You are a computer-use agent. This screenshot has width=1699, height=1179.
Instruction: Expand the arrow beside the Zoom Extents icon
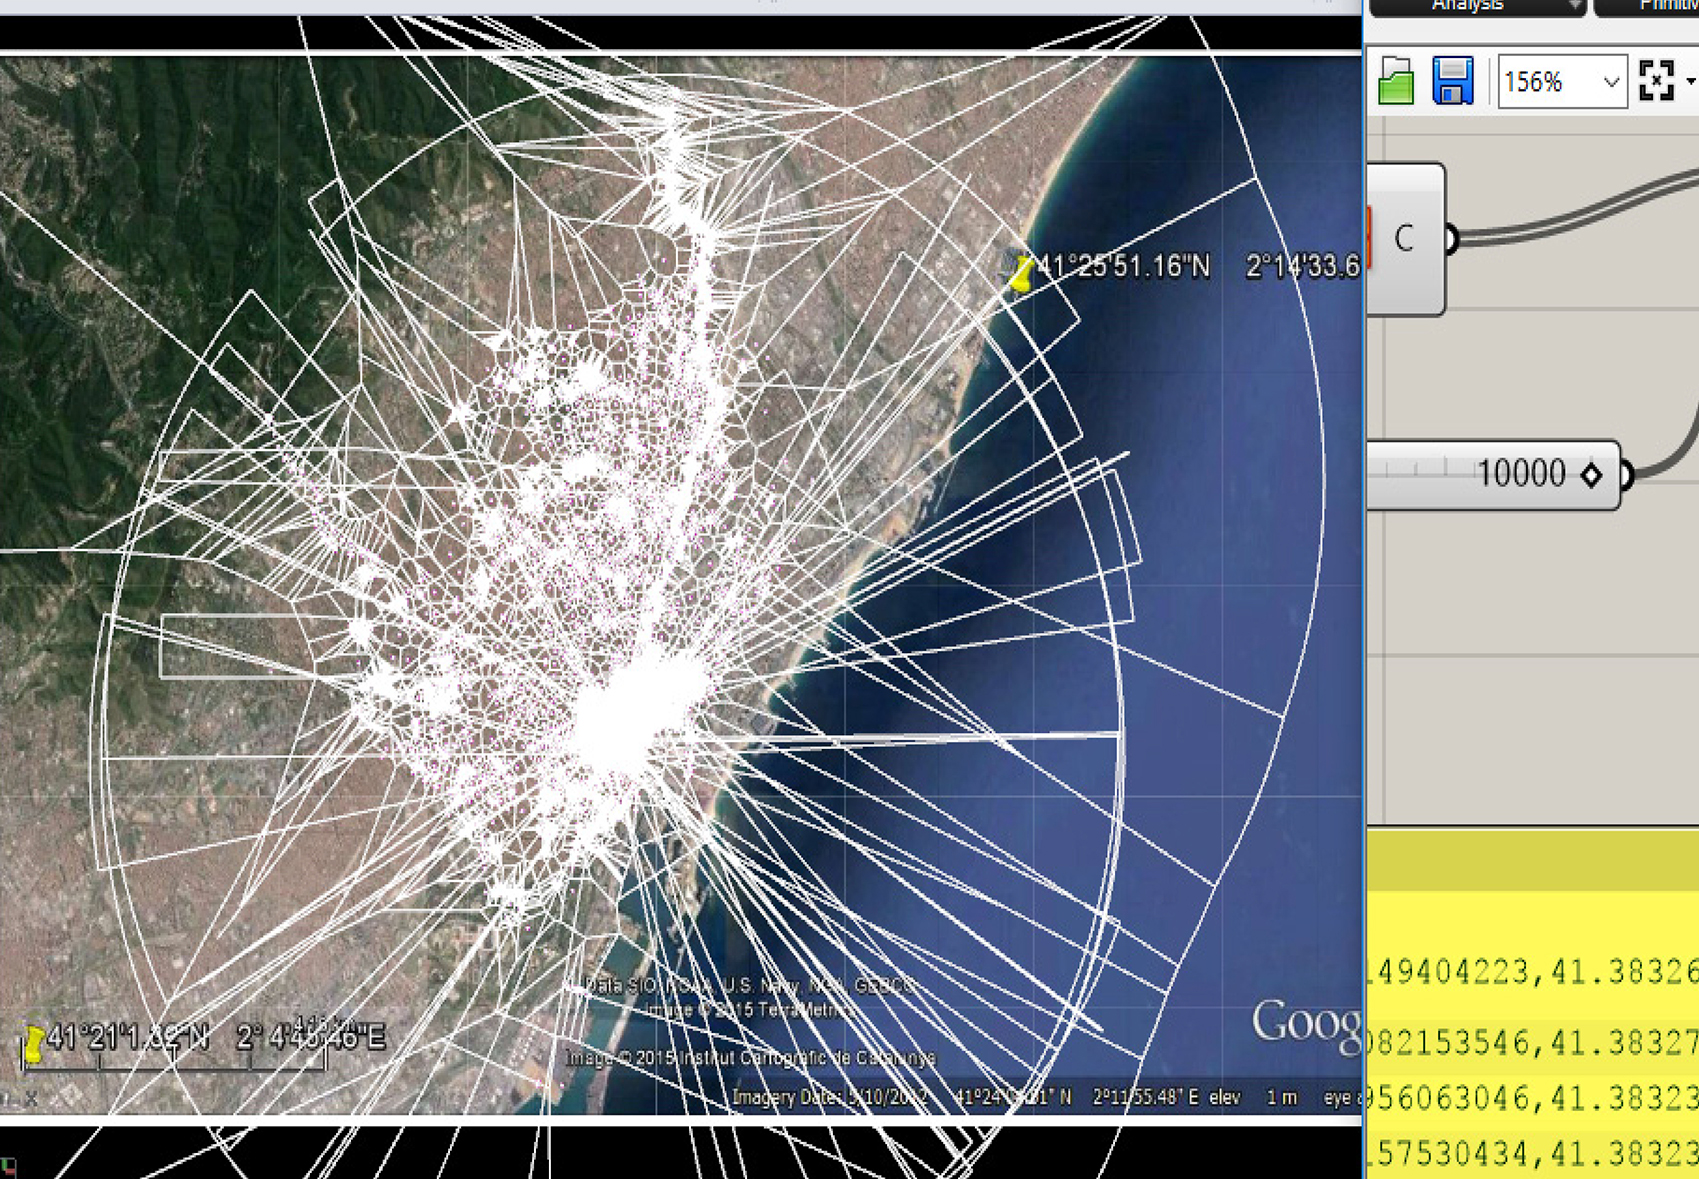tap(1690, 82)
